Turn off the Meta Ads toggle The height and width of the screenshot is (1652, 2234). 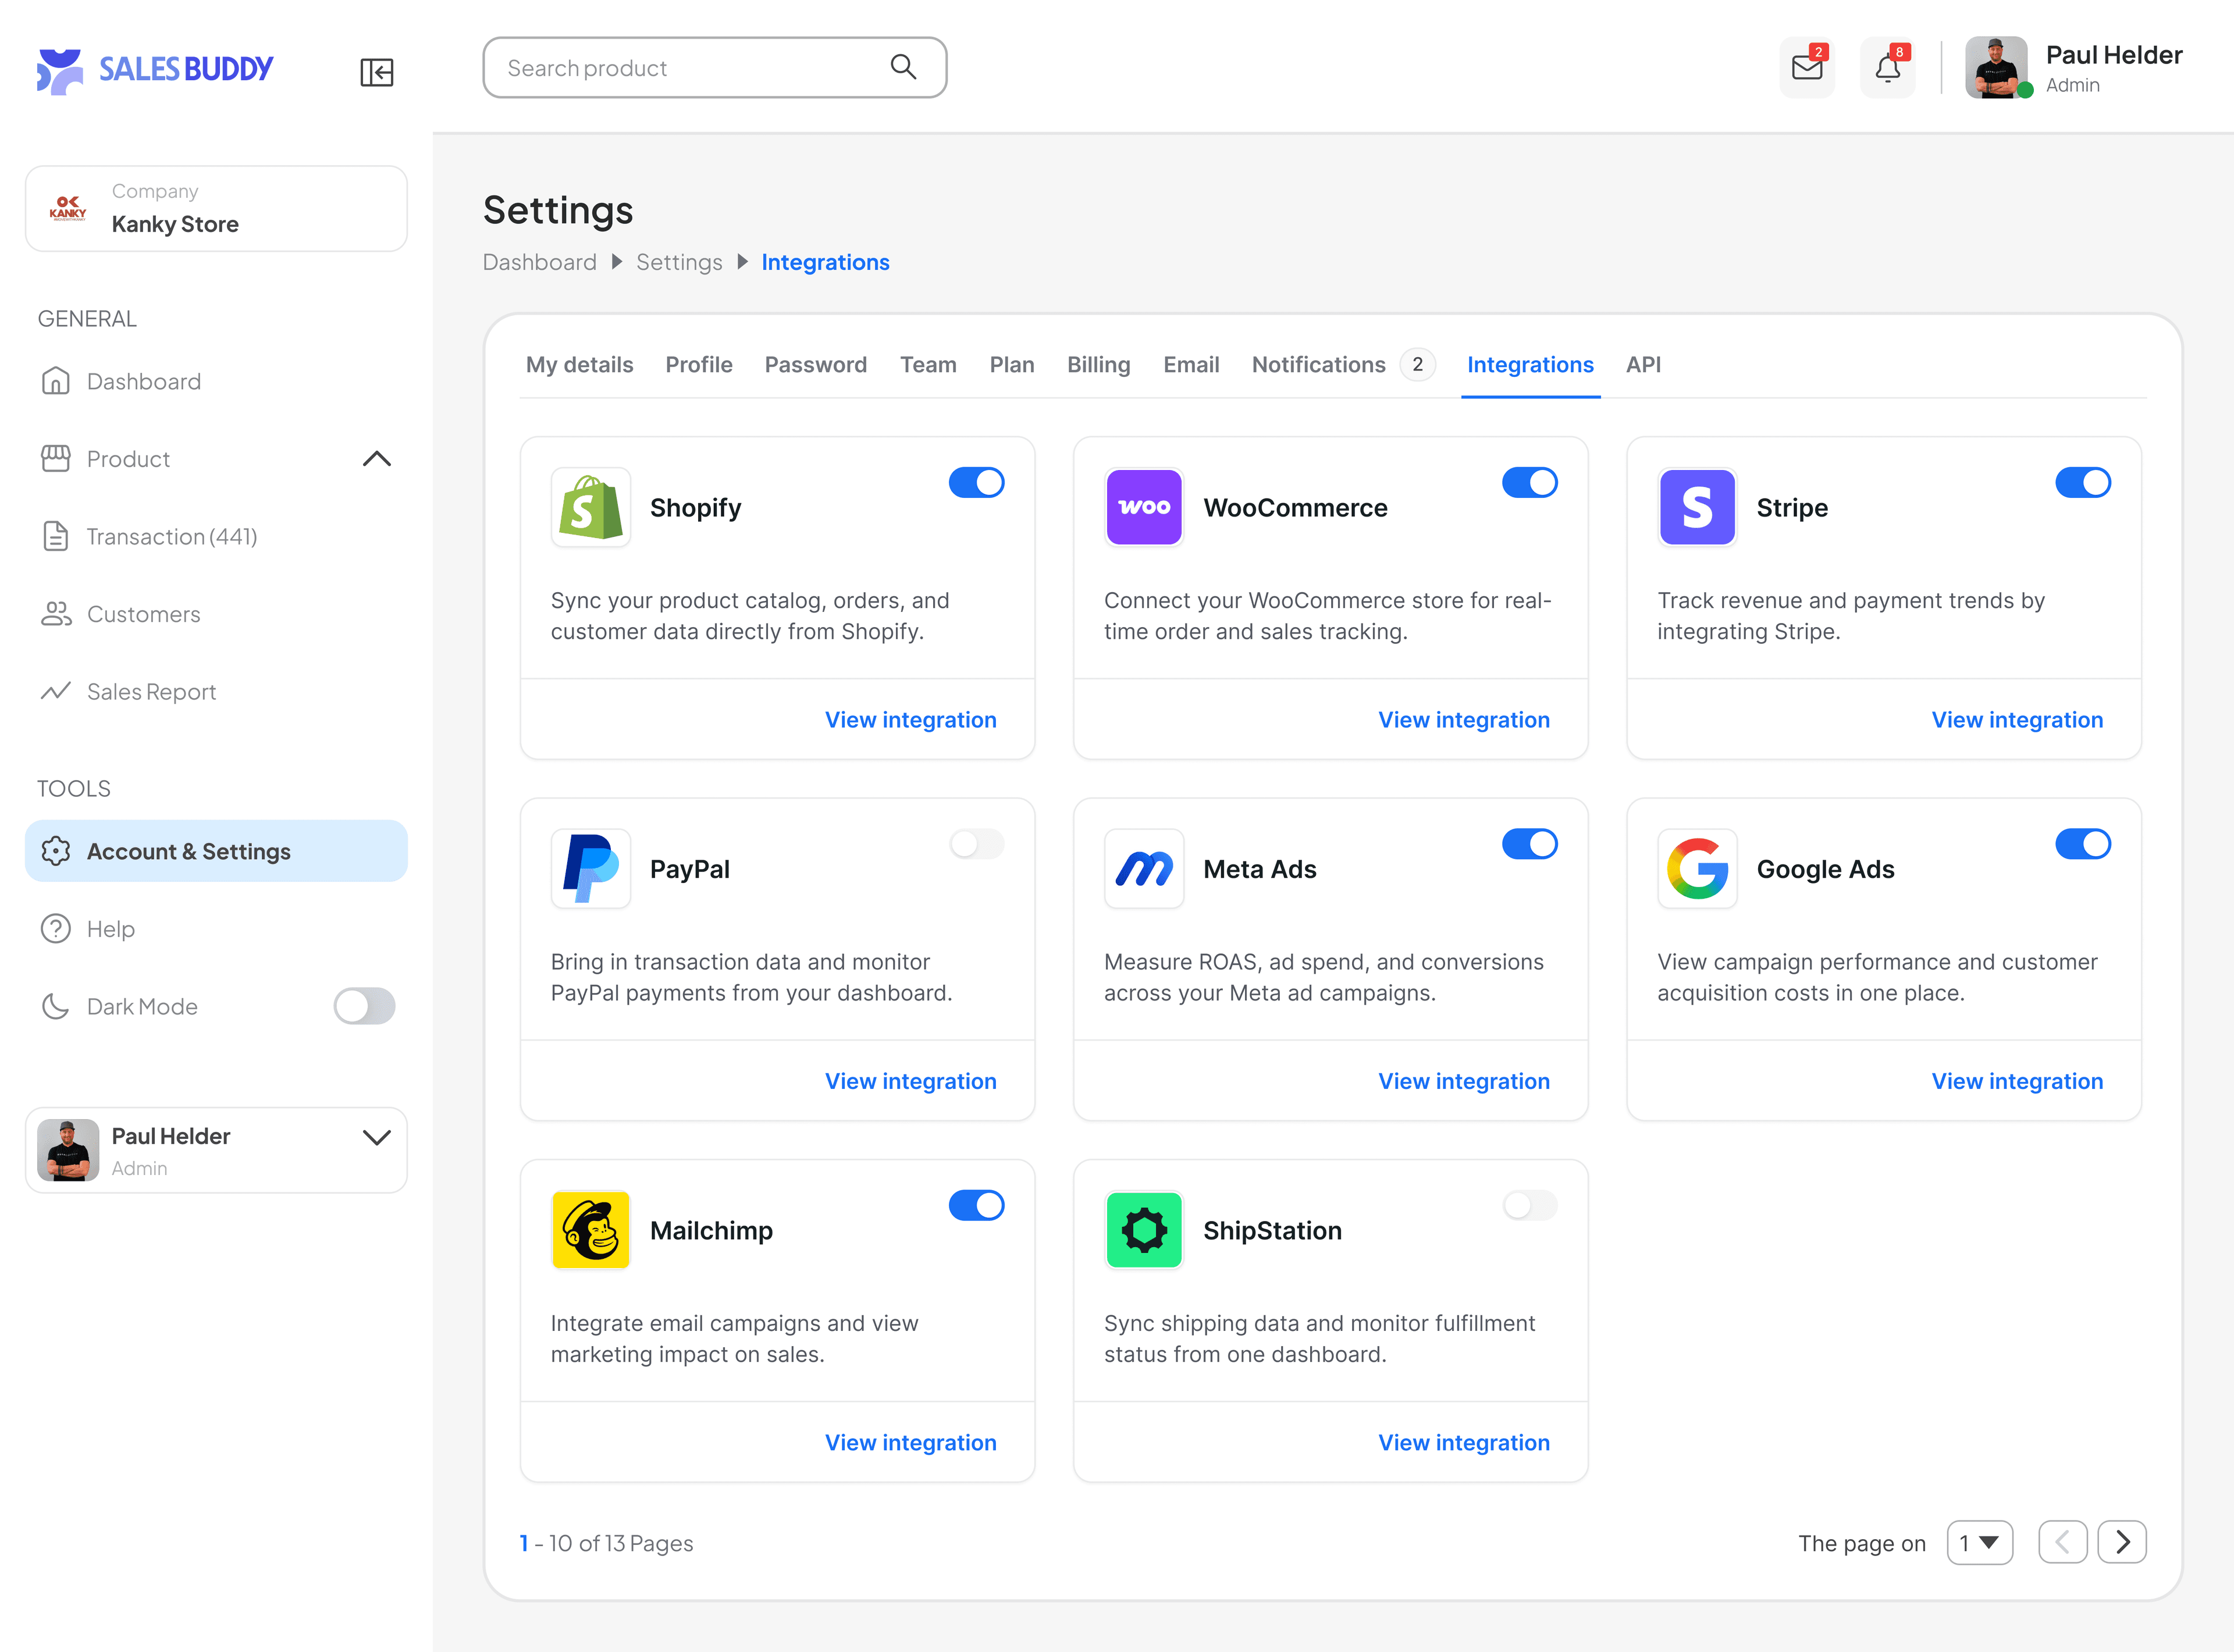click(x=1530, y=844)
